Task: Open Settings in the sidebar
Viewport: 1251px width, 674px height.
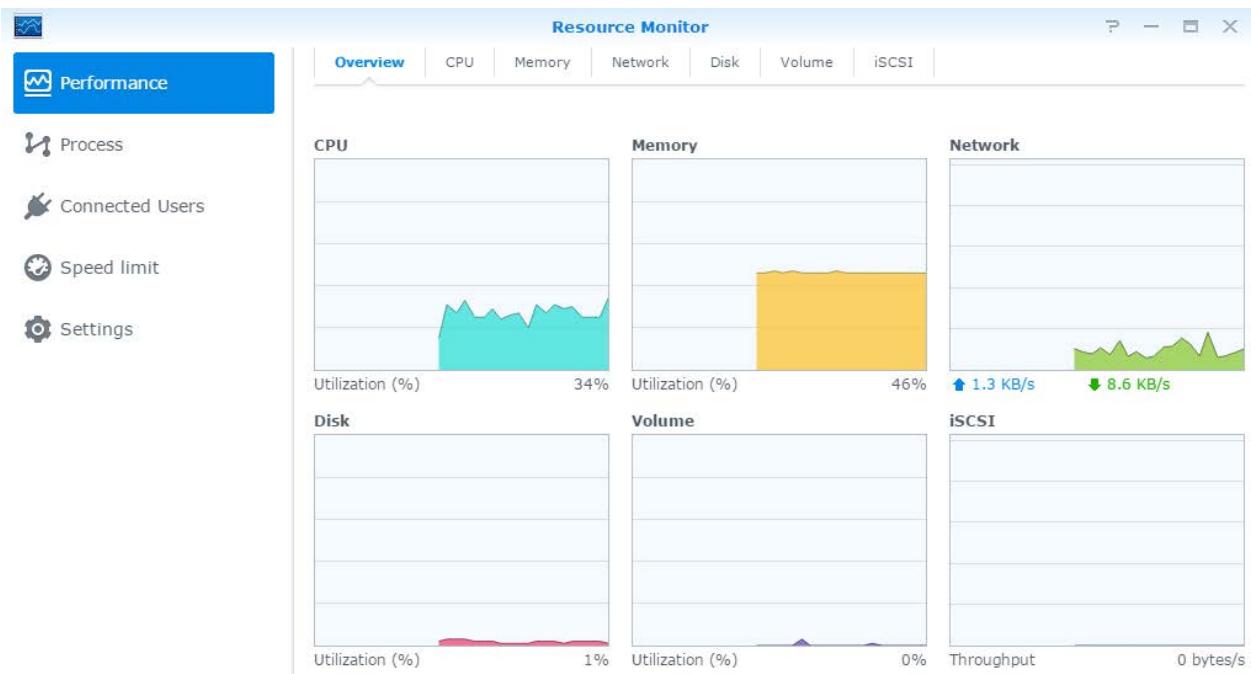Action: [144, 329]
